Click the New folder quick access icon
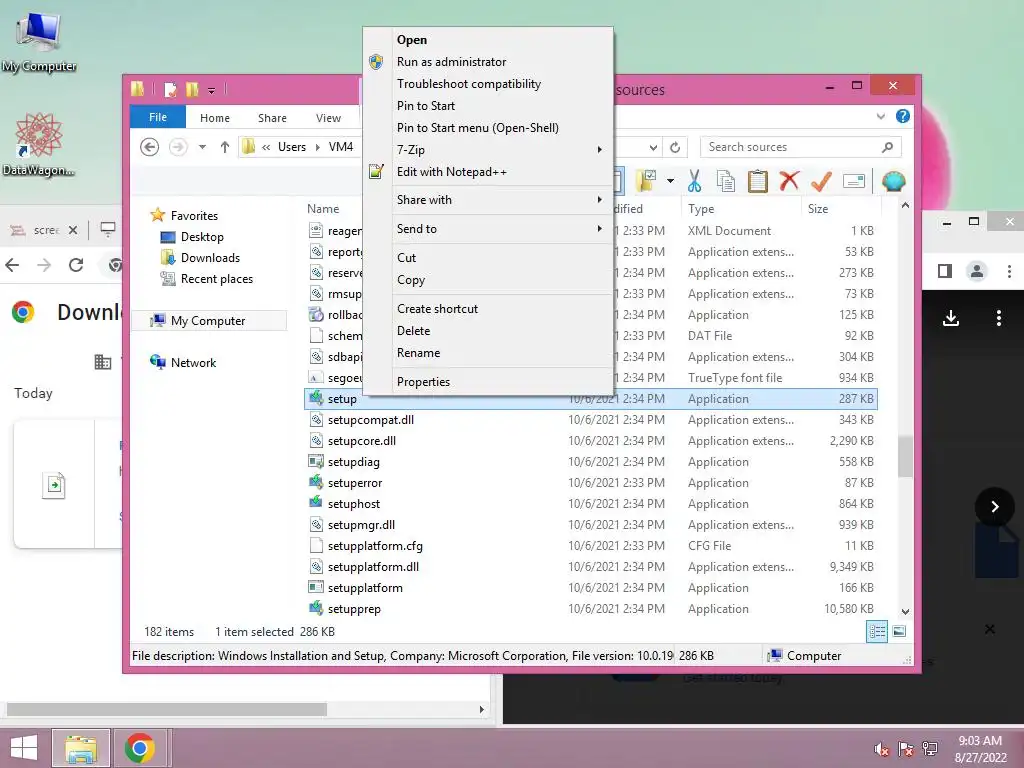 click(192, 89)
